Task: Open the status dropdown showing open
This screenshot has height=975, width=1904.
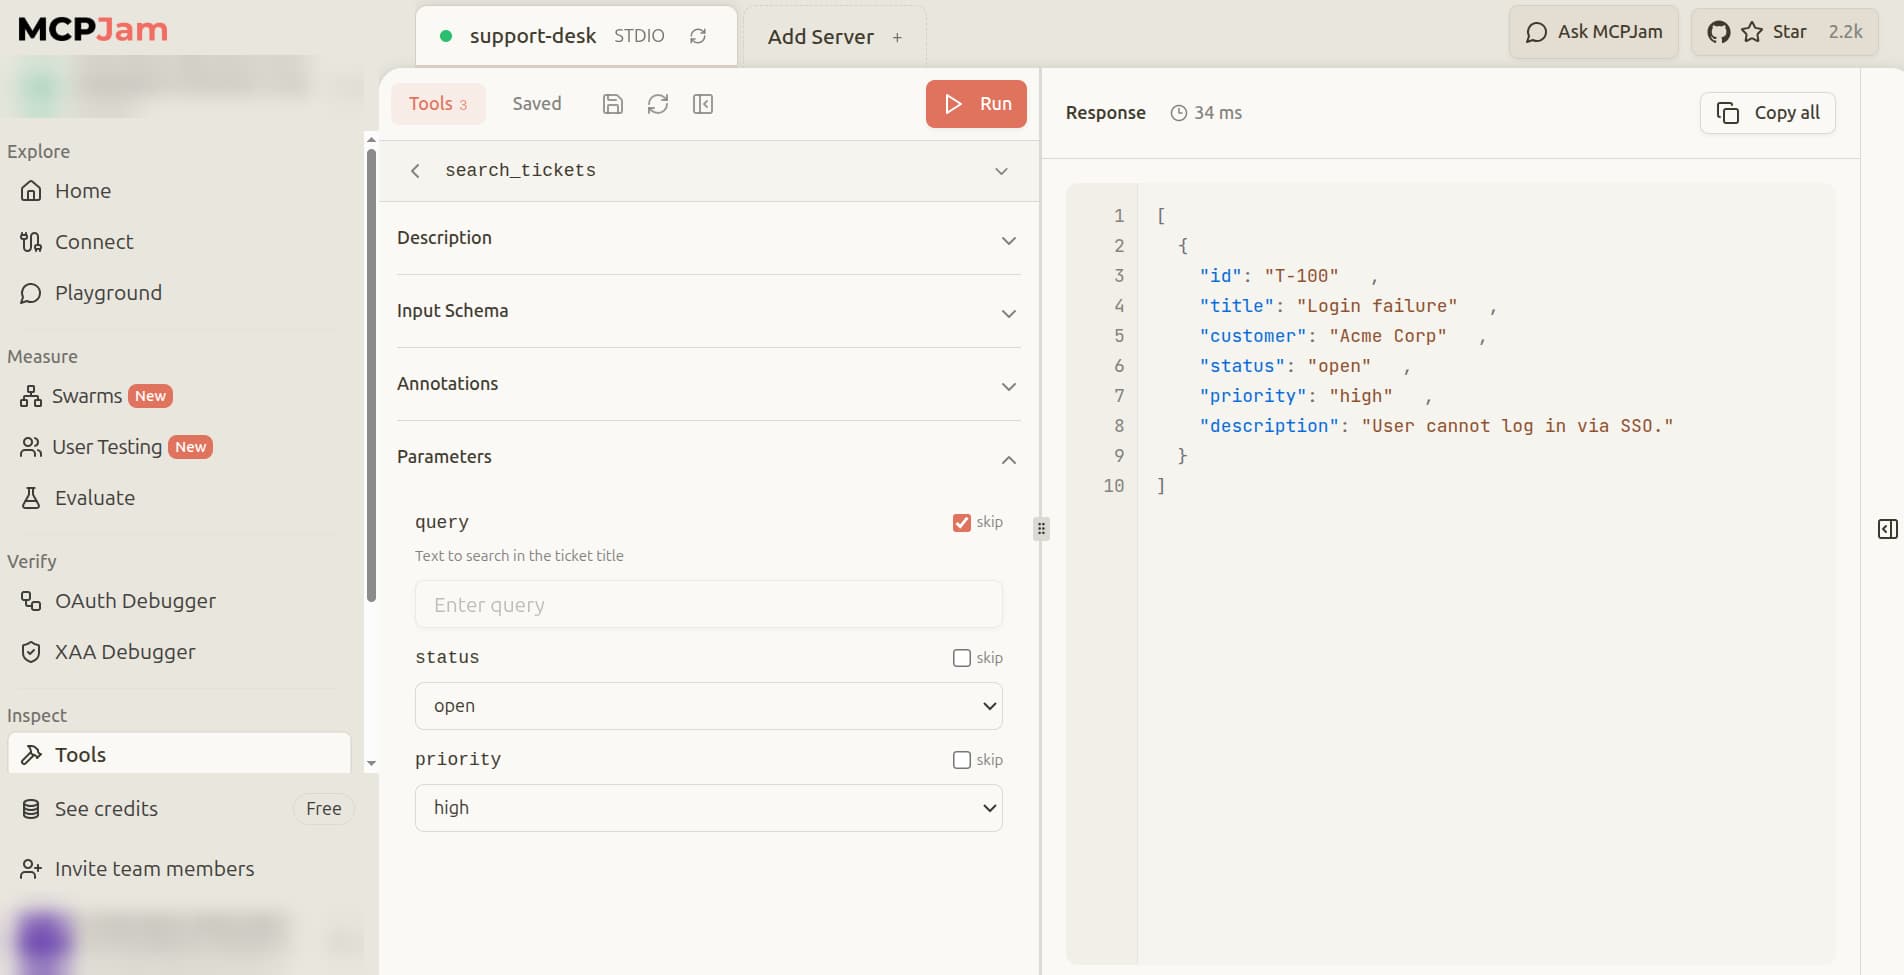Action: [x=708, y=706]
